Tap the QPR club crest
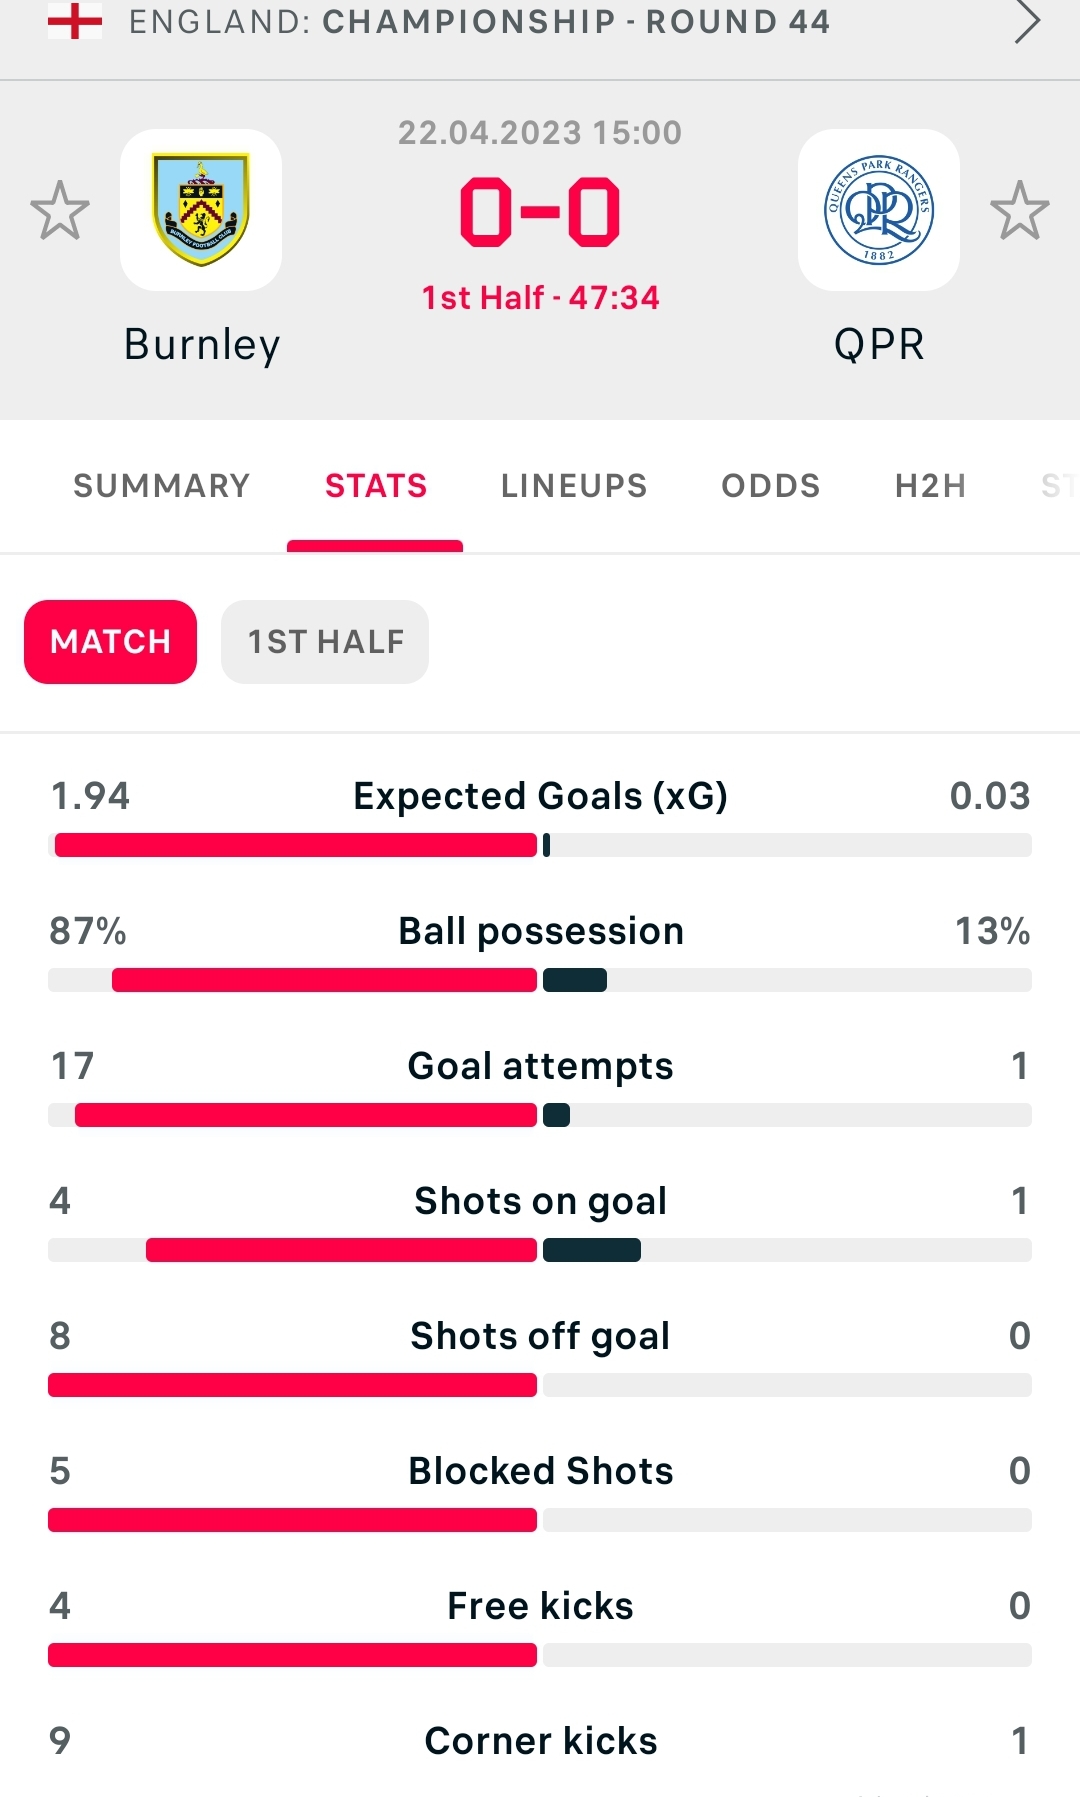Screen dimensions: 1080x1797 coord(878,210)
